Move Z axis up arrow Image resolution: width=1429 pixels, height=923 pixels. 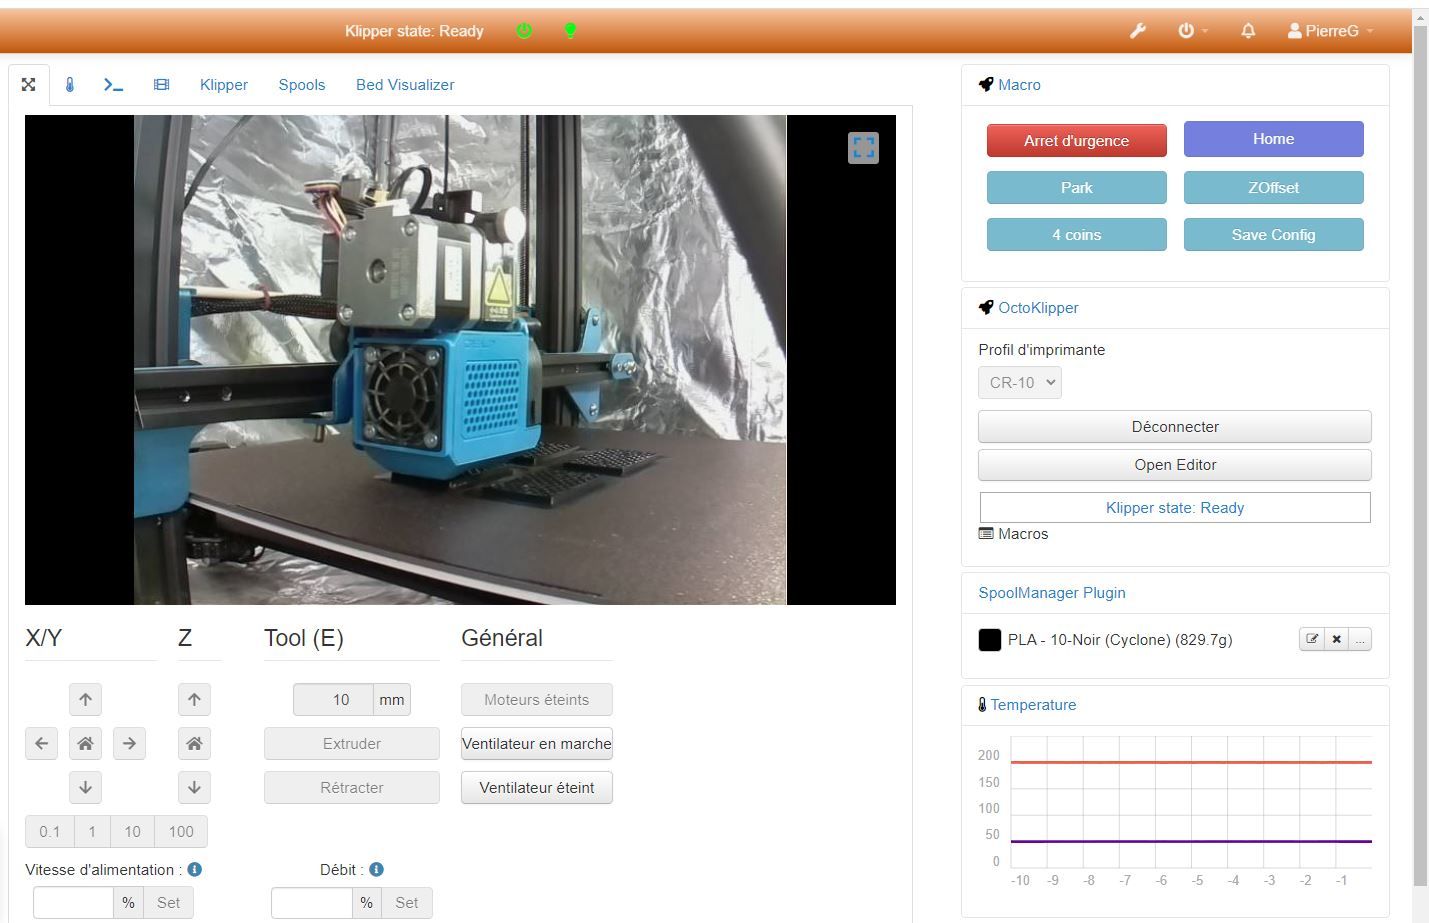point(194,700)
